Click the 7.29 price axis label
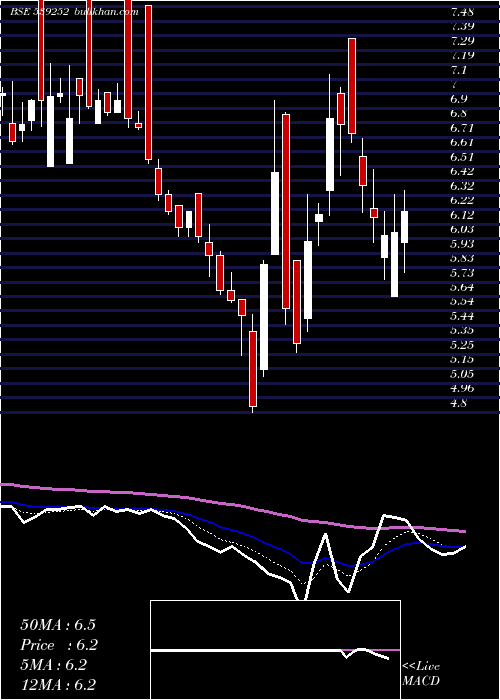 coord(462,41)
